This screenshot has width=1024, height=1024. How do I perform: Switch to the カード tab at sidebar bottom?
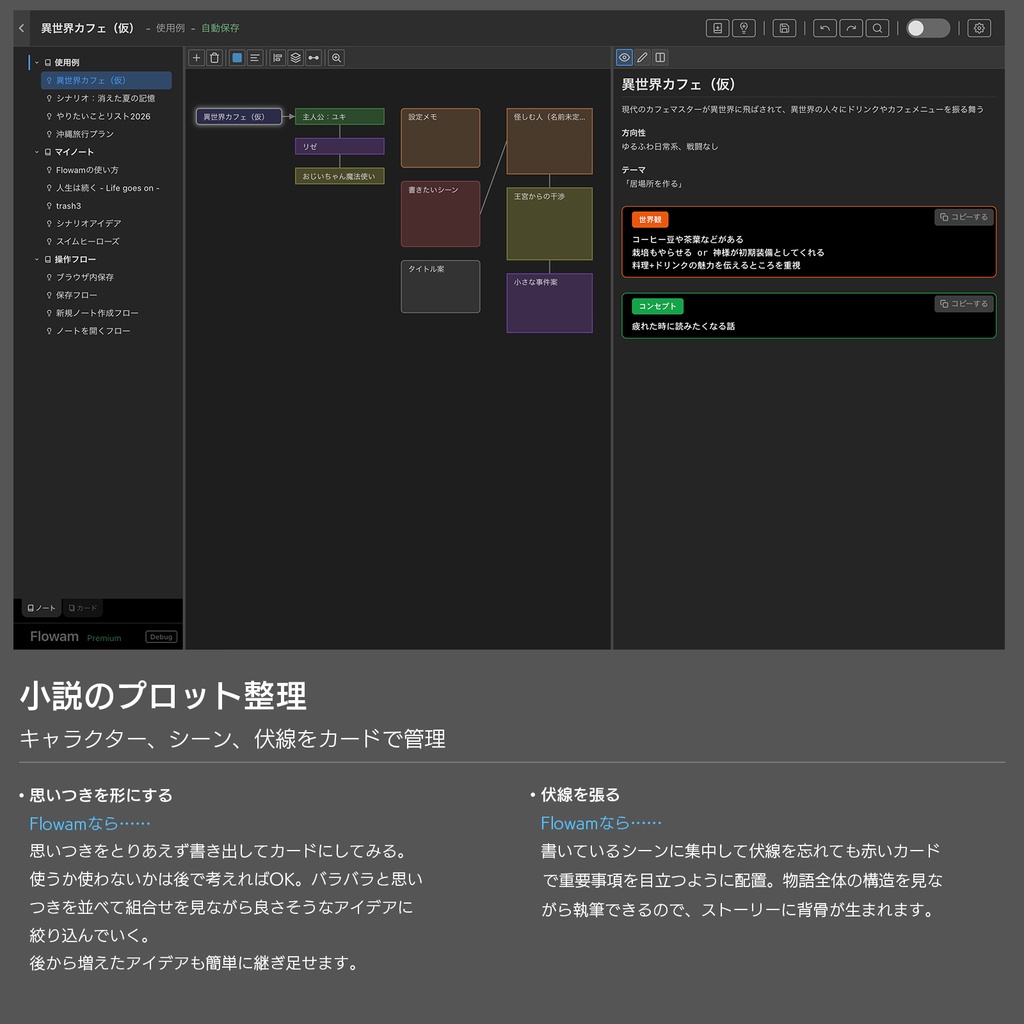point(82,607)
